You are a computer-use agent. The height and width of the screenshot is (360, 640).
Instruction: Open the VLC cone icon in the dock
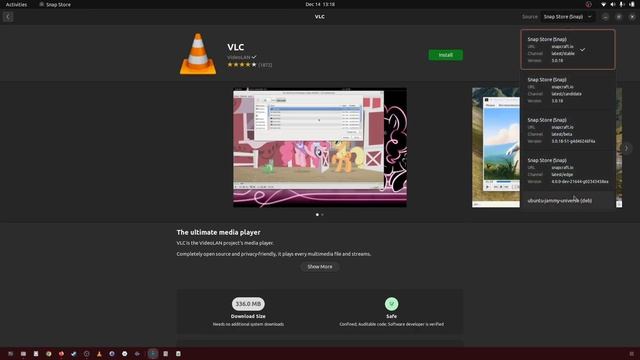[99, 354]
